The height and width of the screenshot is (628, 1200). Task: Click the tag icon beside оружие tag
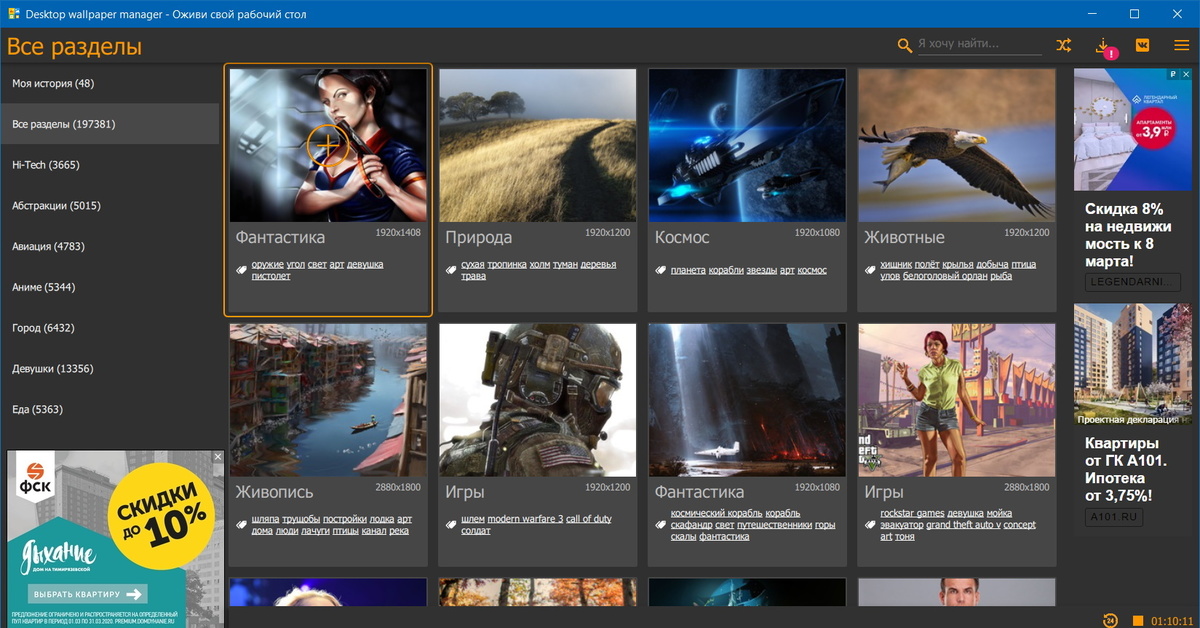pos(241,270)
